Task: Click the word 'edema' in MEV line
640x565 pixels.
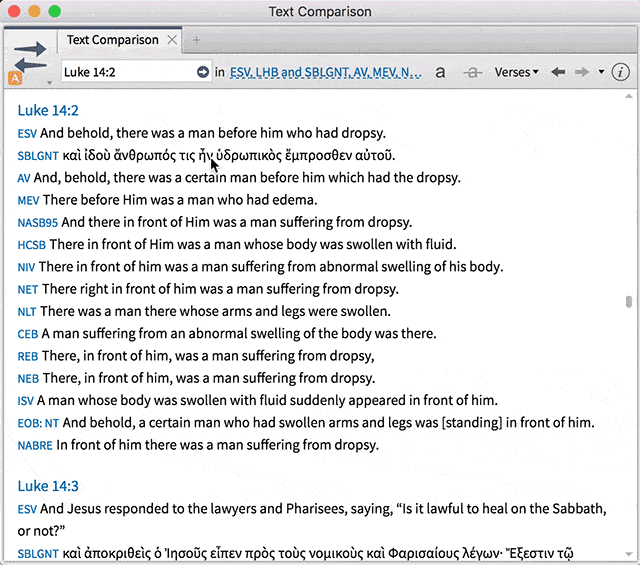Action: pyautogui.click(x=293, y=200)
